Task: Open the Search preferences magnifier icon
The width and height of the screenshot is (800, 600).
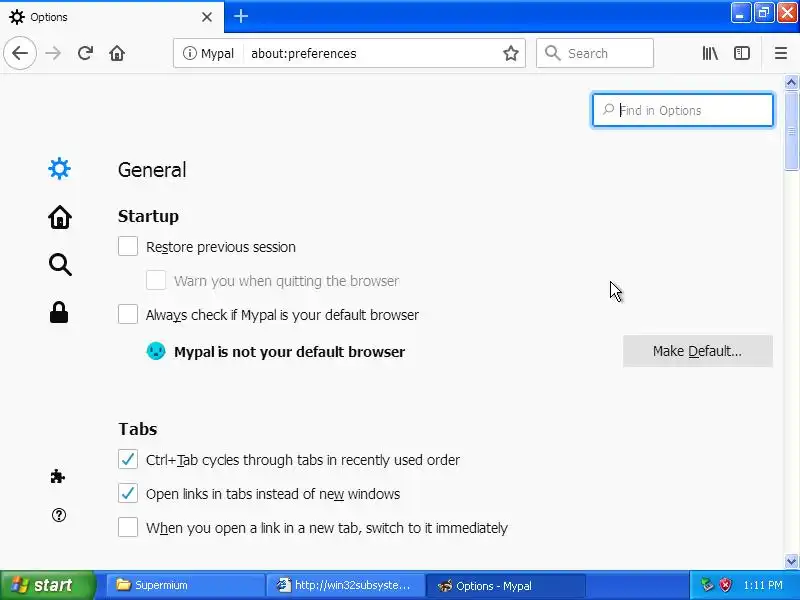Action: pos(60,265)
